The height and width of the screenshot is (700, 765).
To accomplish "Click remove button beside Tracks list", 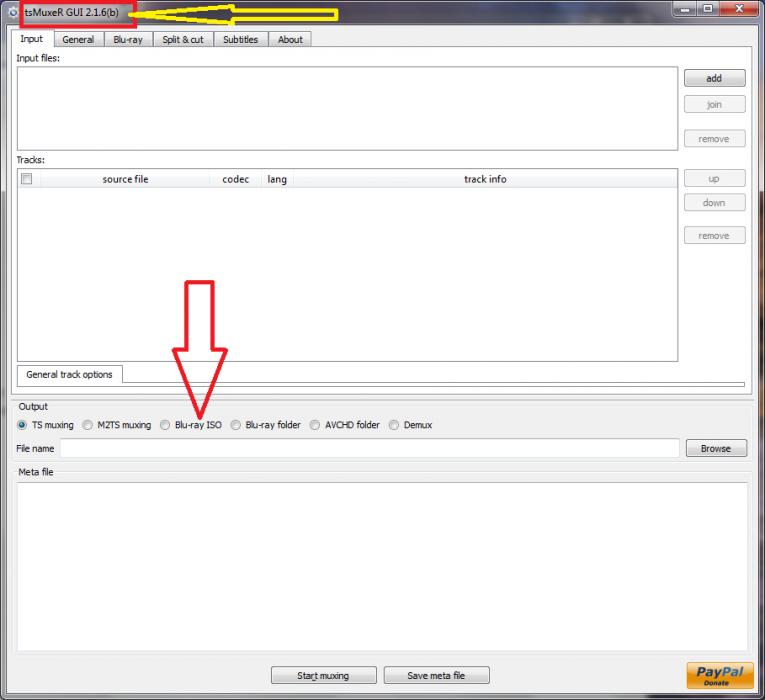I will [x=714, y=235].
